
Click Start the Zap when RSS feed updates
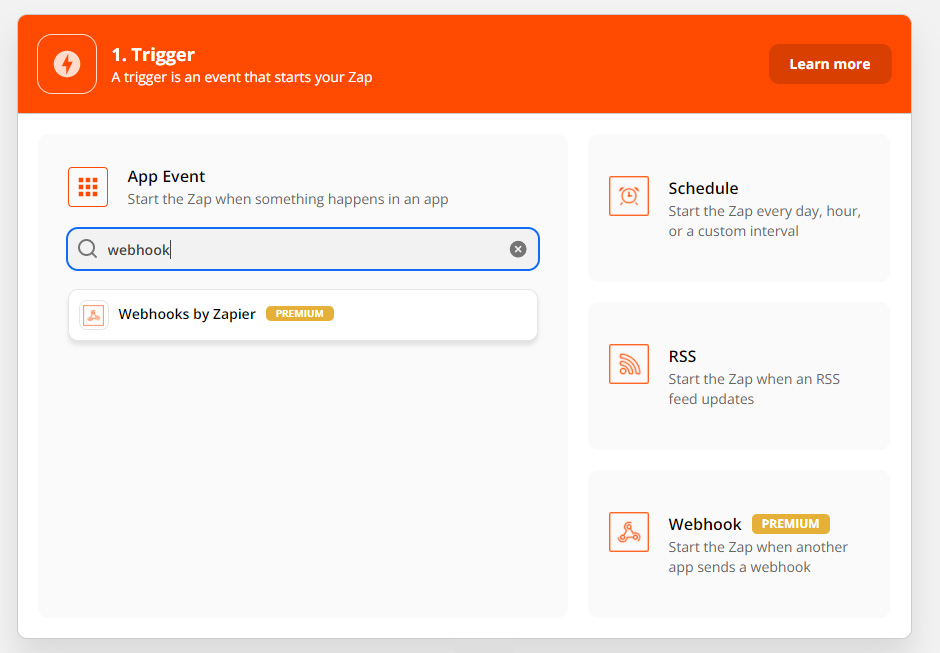click(x=754, y=389)
